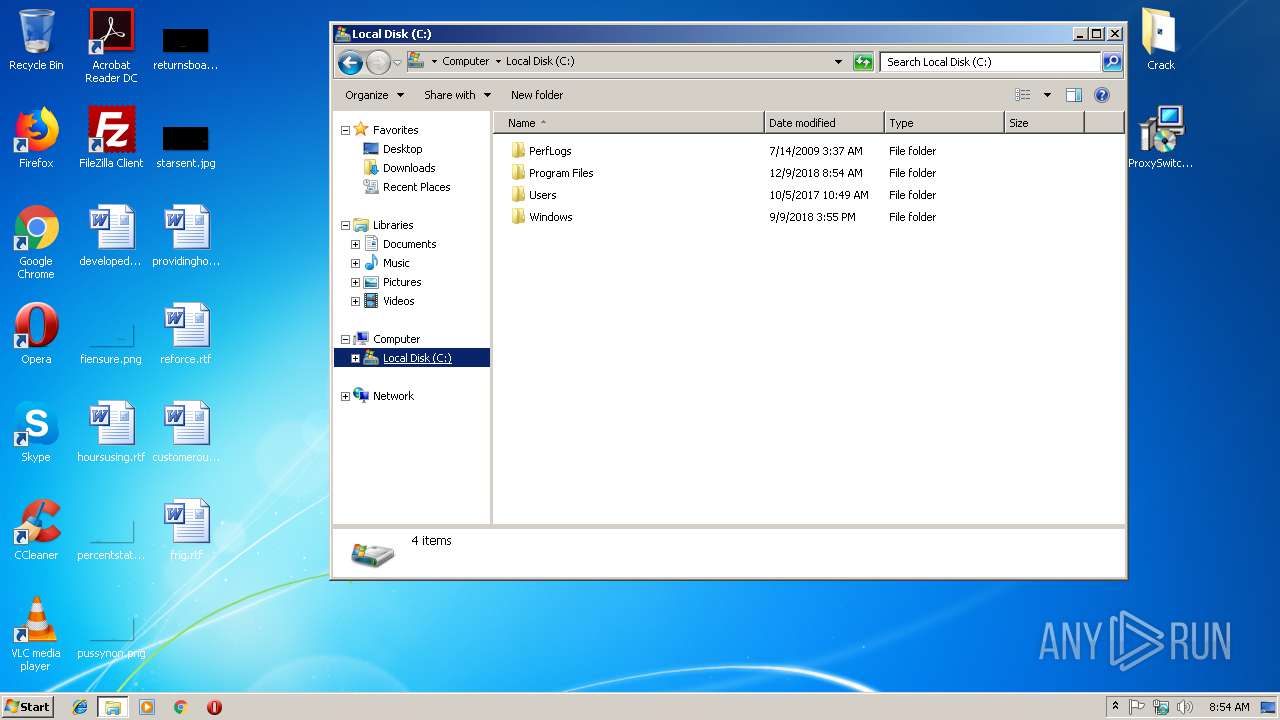
Task: Expand the Documents library node
Action: [355, 244]
